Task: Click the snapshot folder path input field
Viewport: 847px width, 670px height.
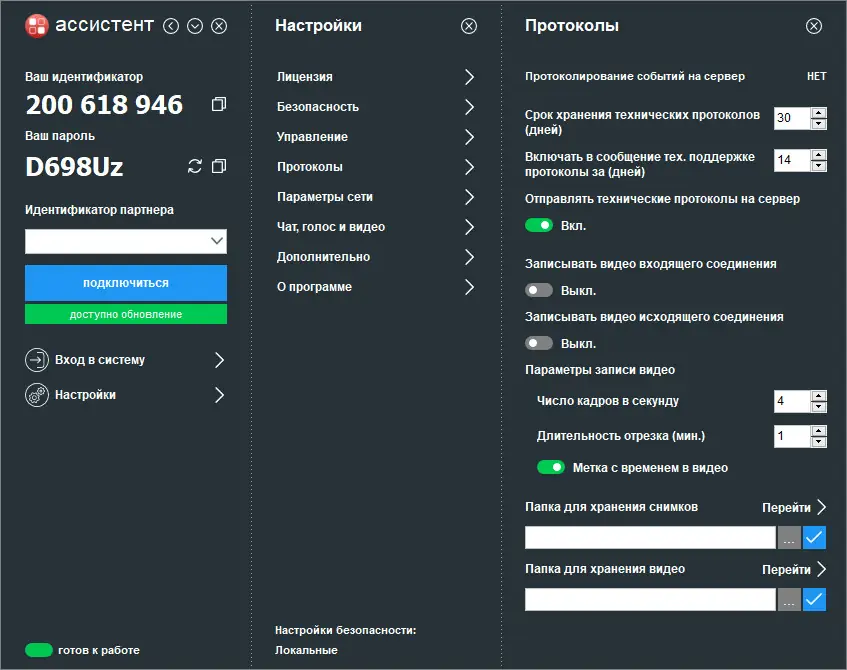Action: point(650,538)
